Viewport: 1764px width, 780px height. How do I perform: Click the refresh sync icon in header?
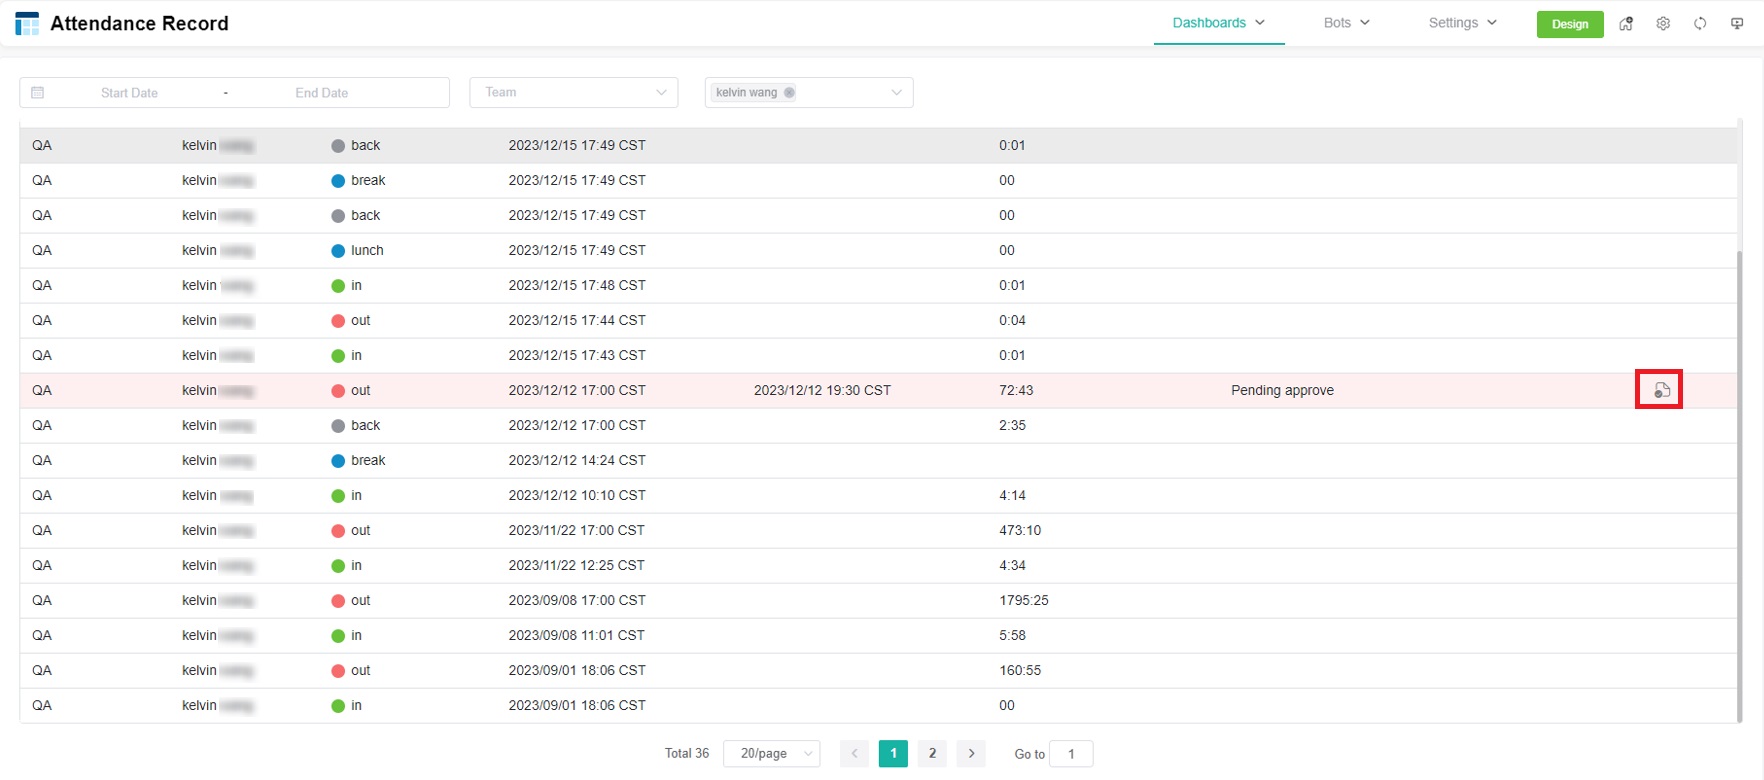pyautogui.click(x=1700, y=24)
